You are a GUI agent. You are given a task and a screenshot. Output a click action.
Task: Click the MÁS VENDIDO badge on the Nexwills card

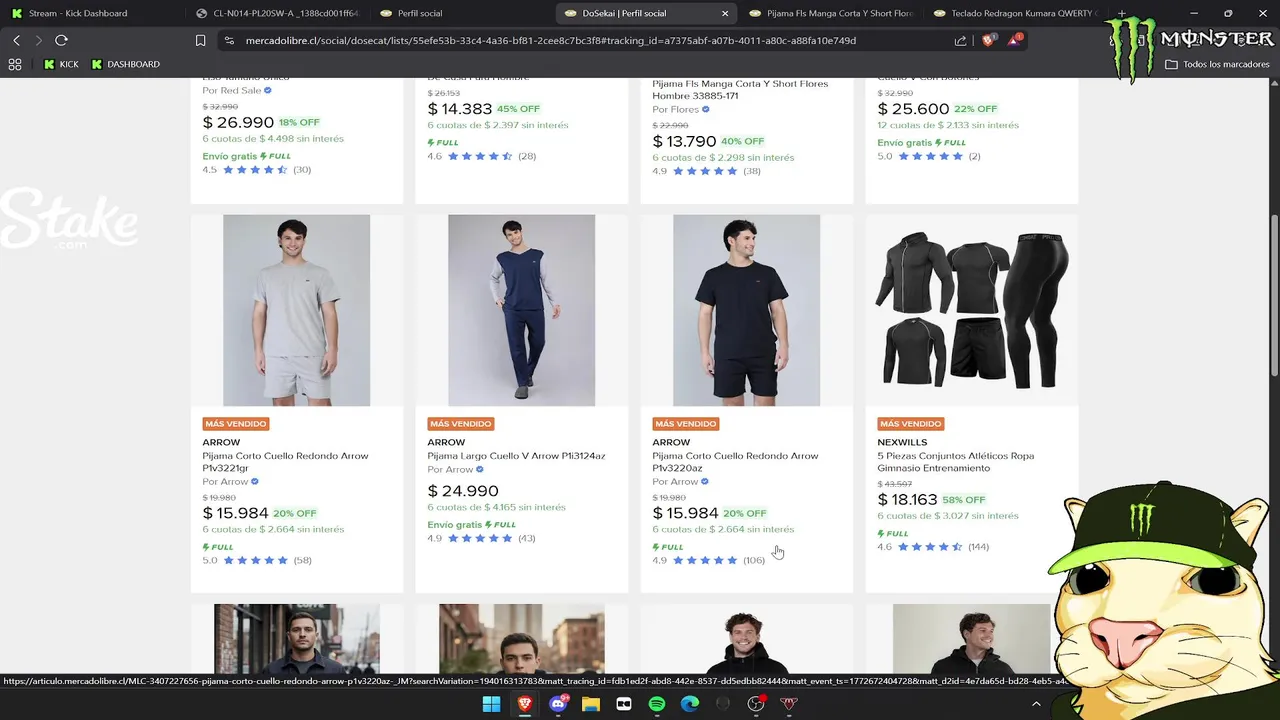910,424
